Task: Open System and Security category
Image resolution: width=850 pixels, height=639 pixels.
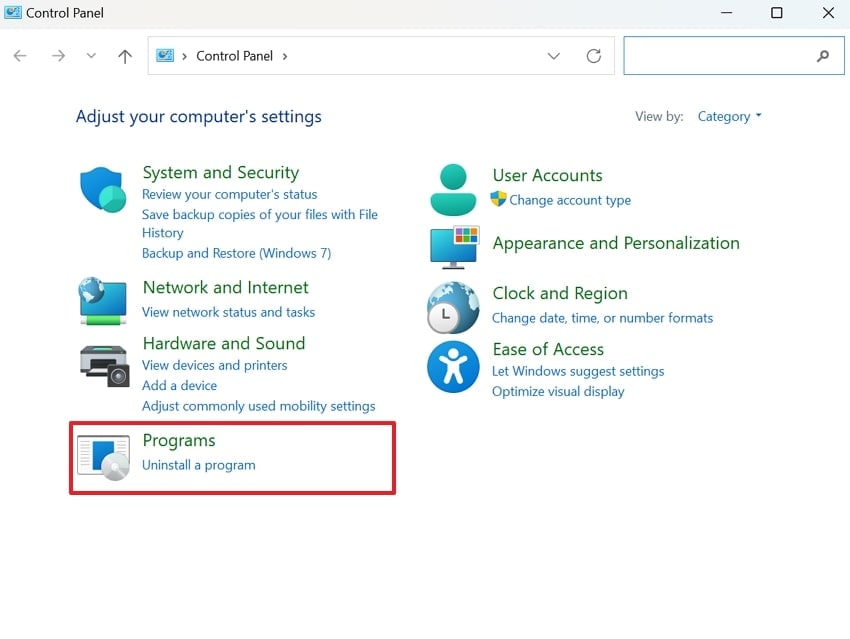Action: tap(221, 172)
